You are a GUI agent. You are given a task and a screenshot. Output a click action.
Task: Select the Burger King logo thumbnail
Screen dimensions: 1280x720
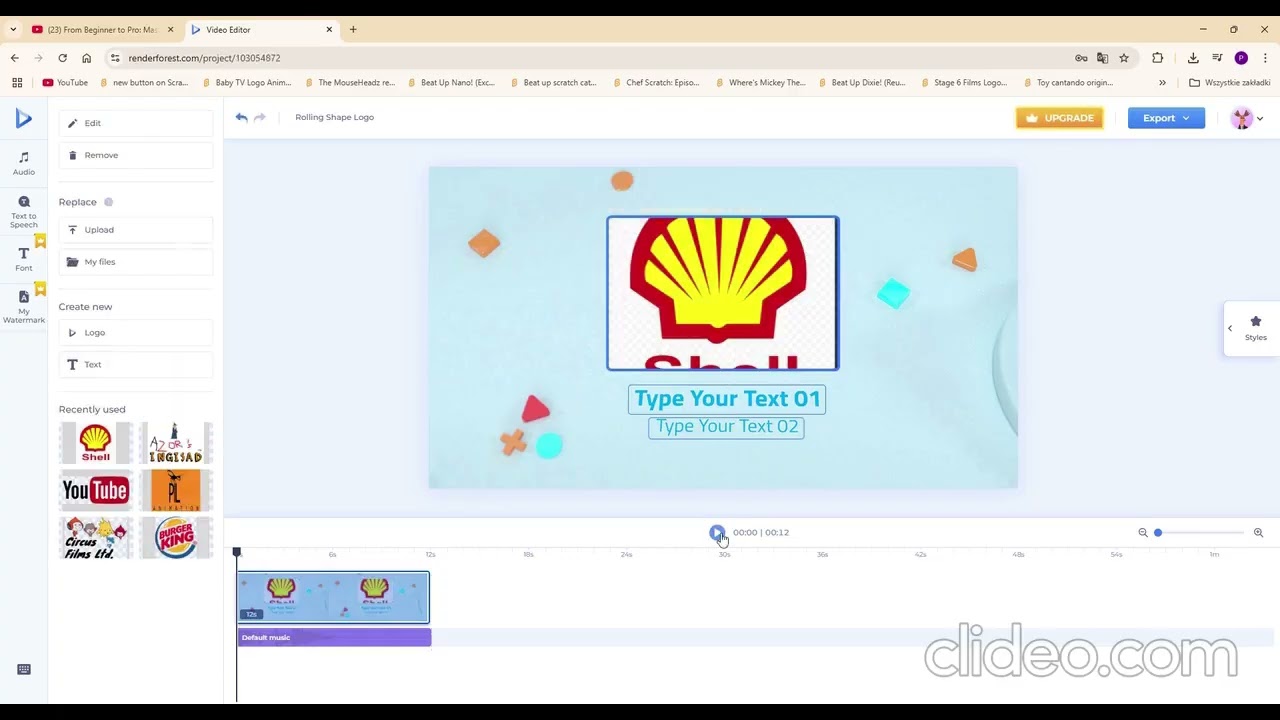point(176,538)
